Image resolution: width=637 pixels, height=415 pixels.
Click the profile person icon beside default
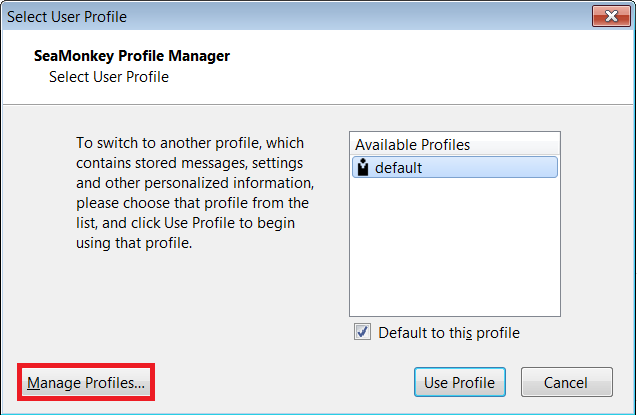(x=363, y=167)
